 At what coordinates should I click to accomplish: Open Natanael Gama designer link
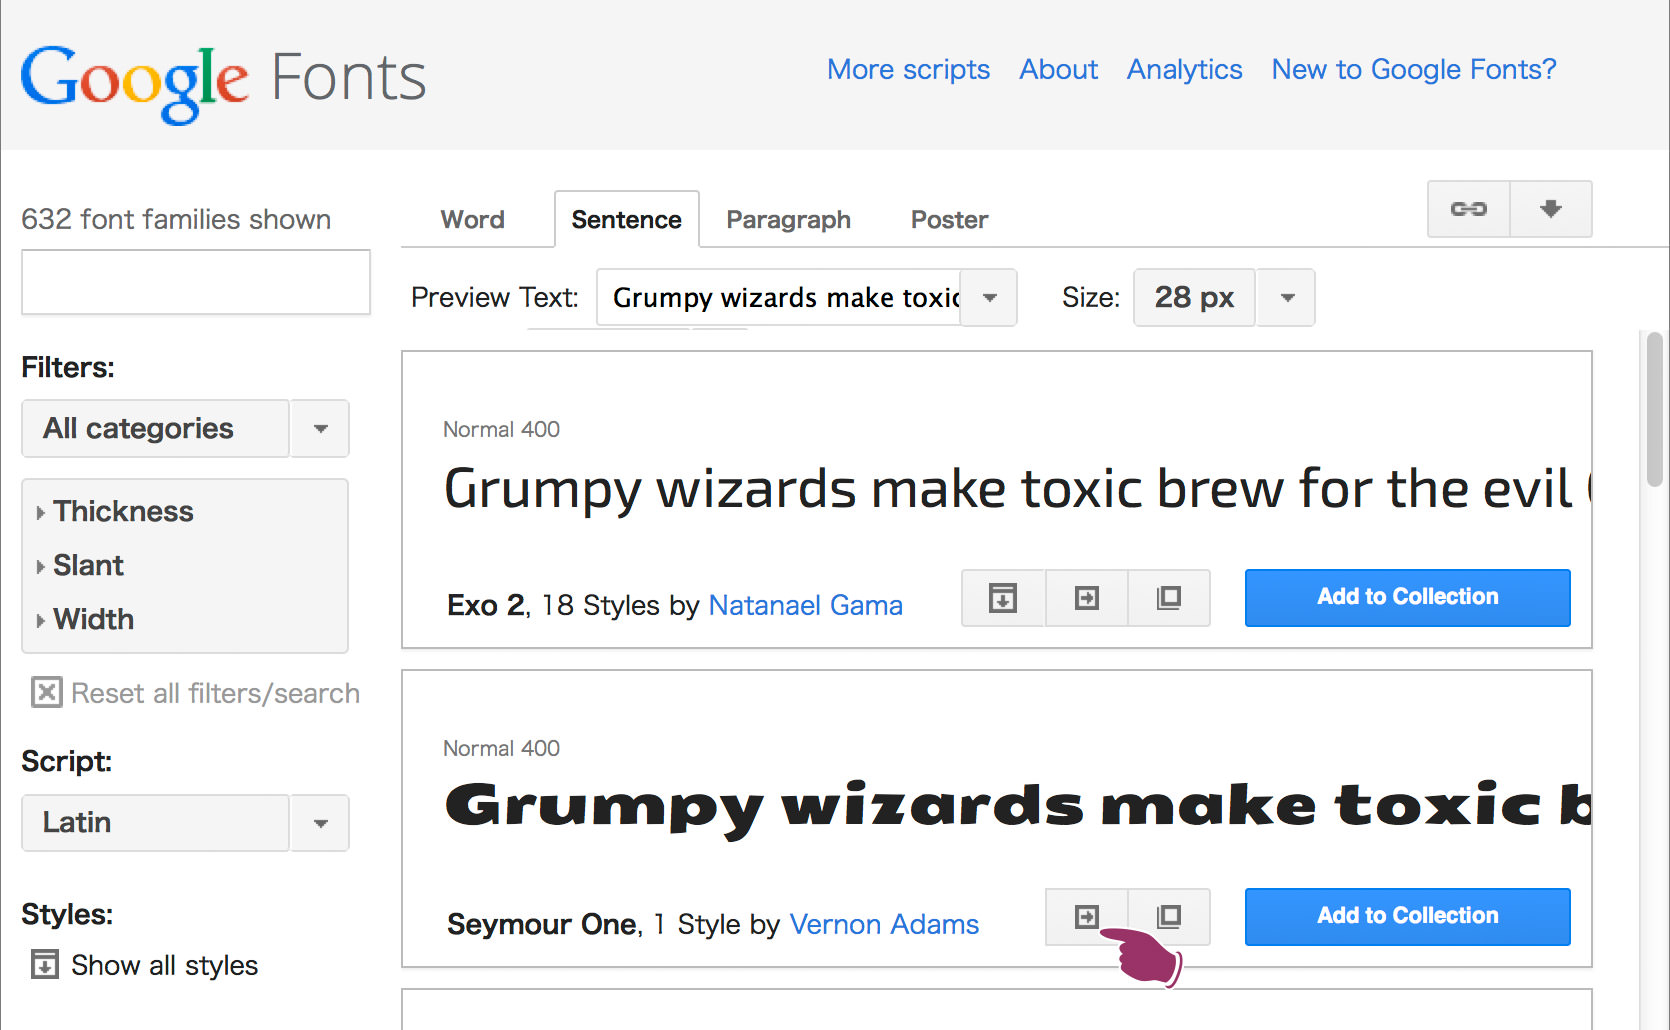pos(805,605)
